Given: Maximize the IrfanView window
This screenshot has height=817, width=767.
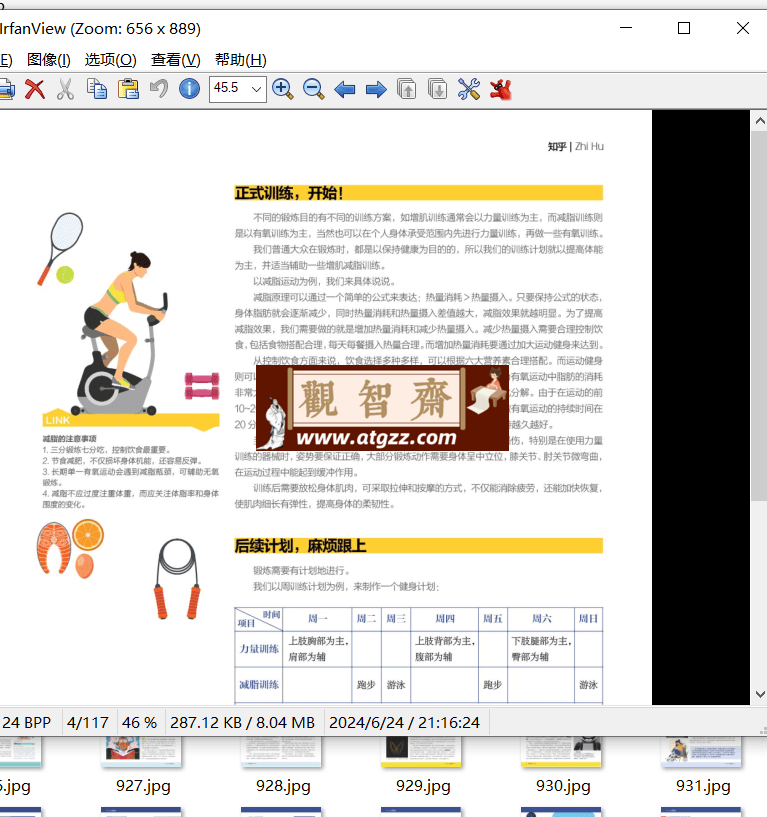Looking at the screenshot, I should [684, 28].
